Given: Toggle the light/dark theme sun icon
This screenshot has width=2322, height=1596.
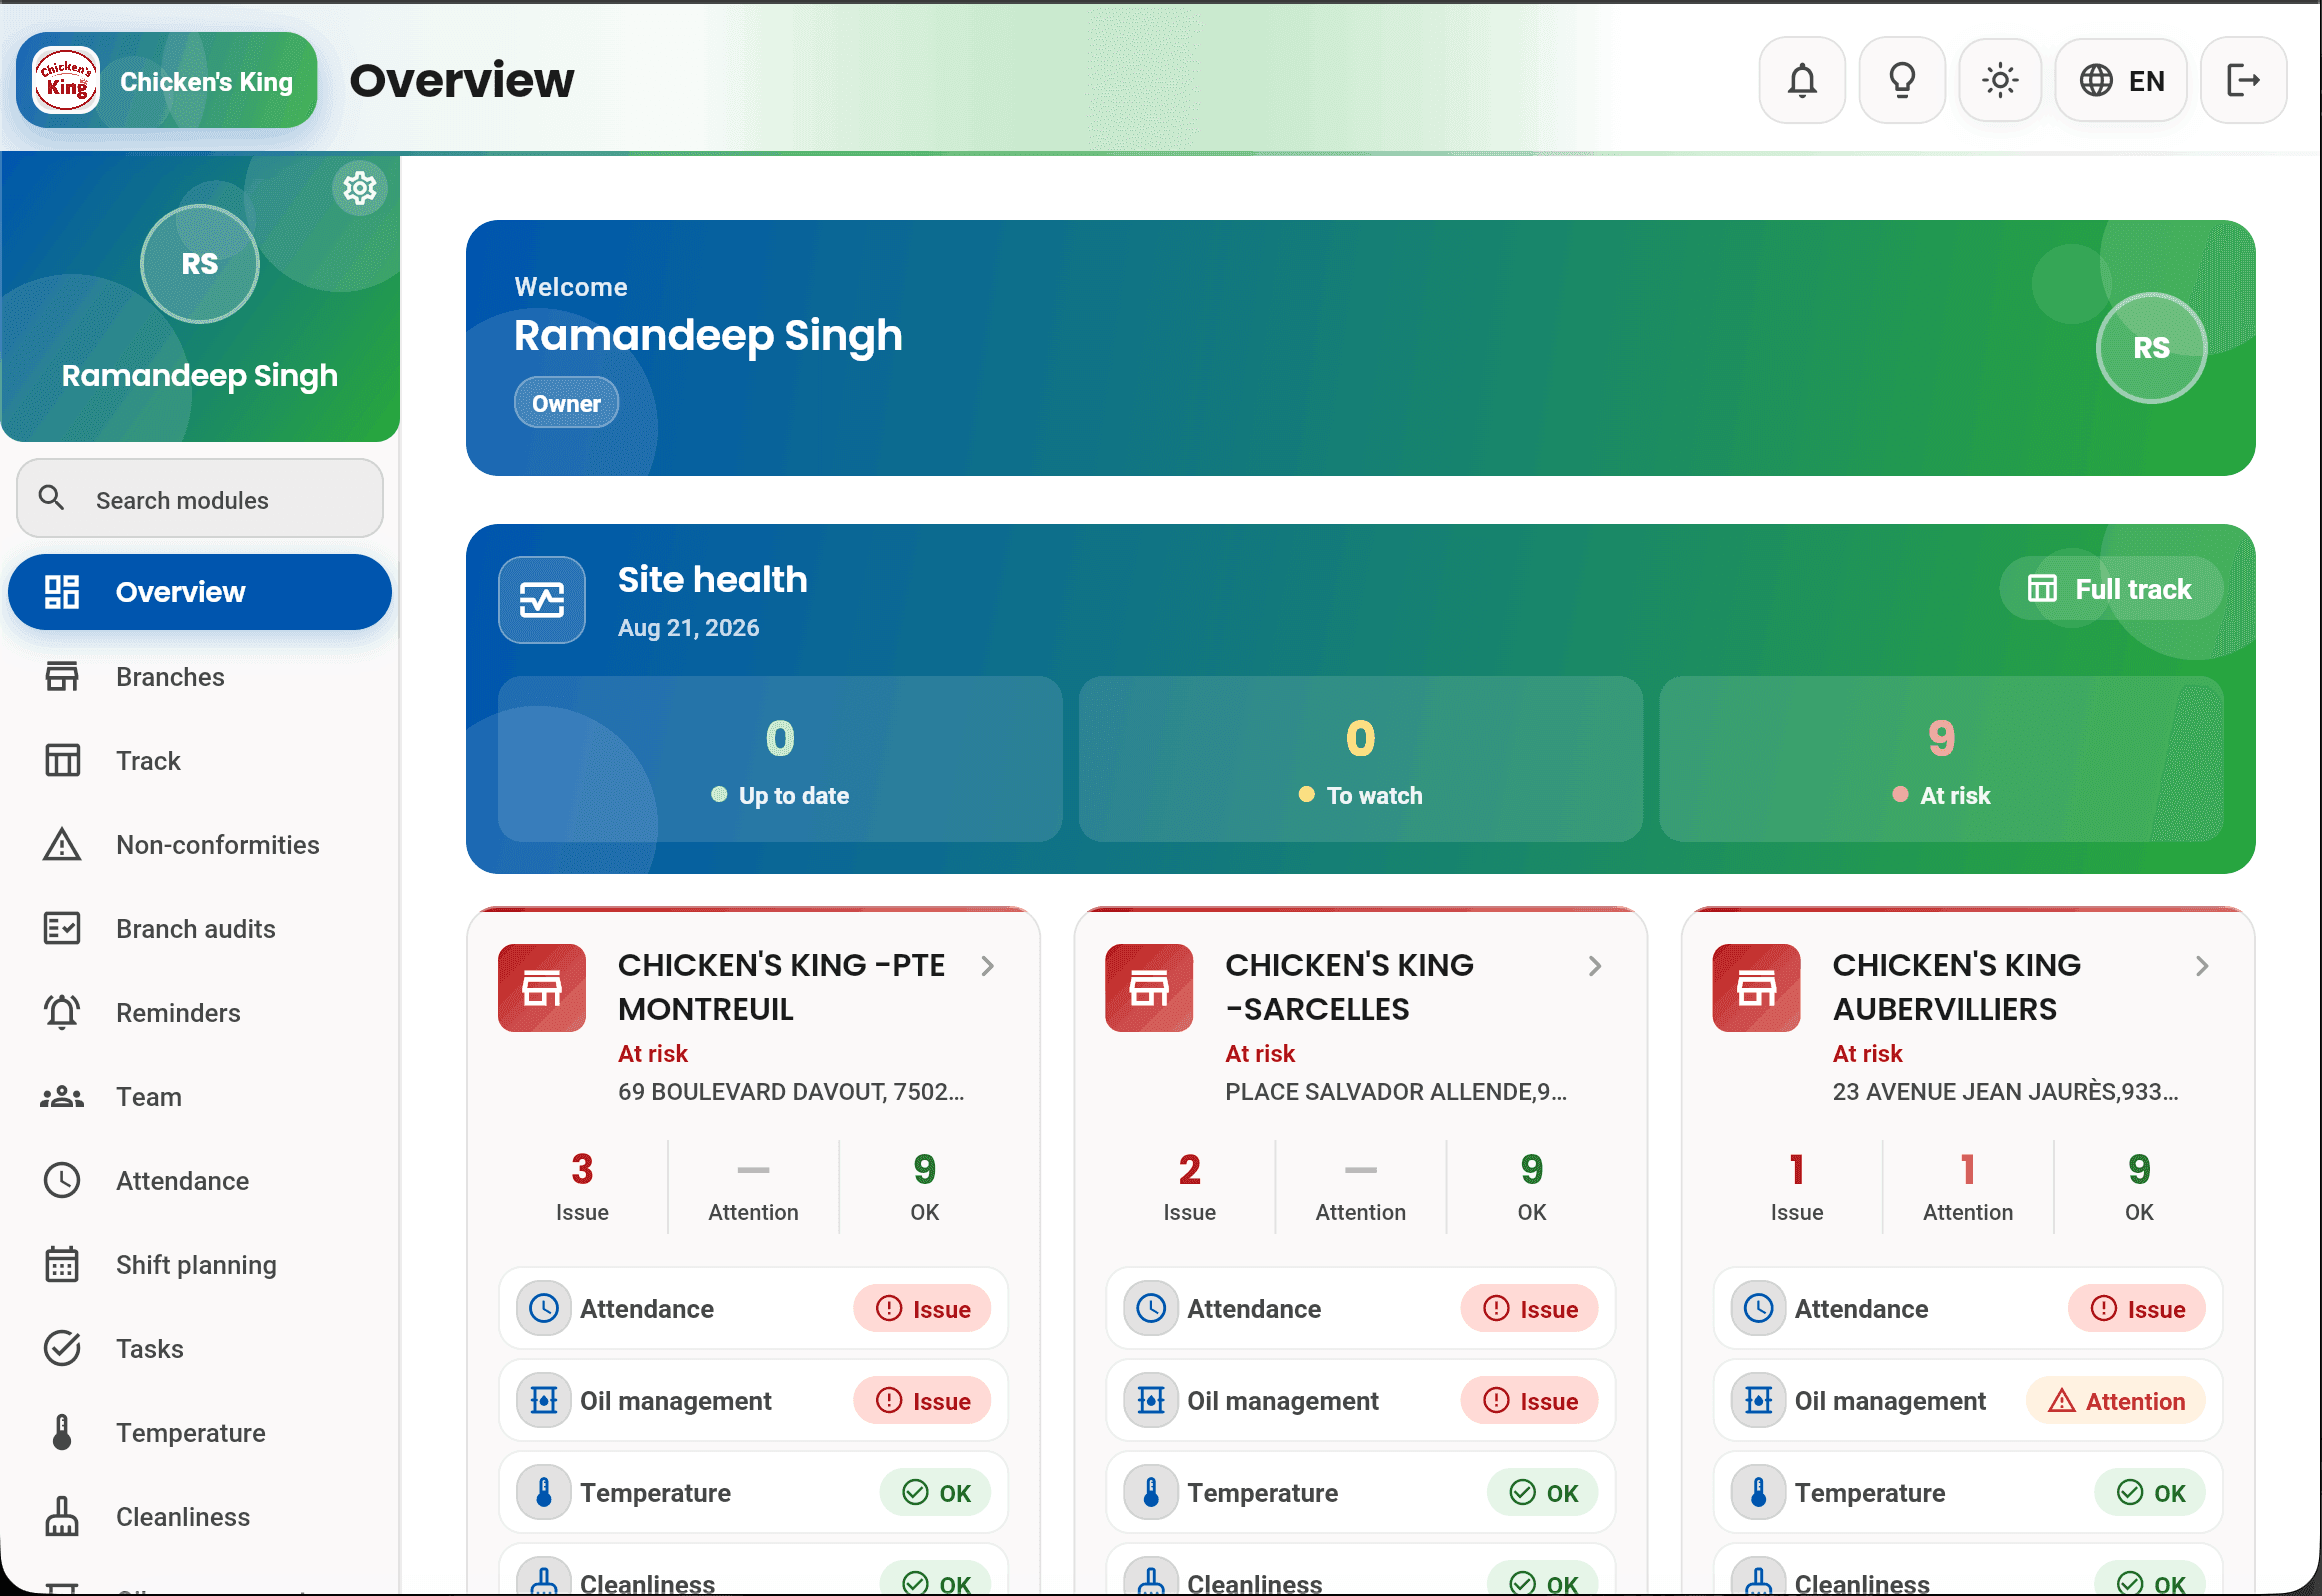Looking at the screenshot, I should pyautogui.click(x=2000, y=80).
